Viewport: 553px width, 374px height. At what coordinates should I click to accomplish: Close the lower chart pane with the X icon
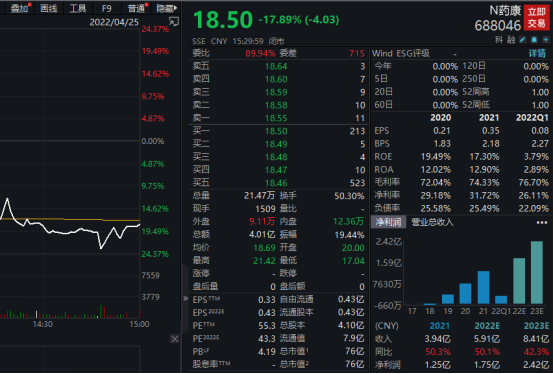(175, 339)
